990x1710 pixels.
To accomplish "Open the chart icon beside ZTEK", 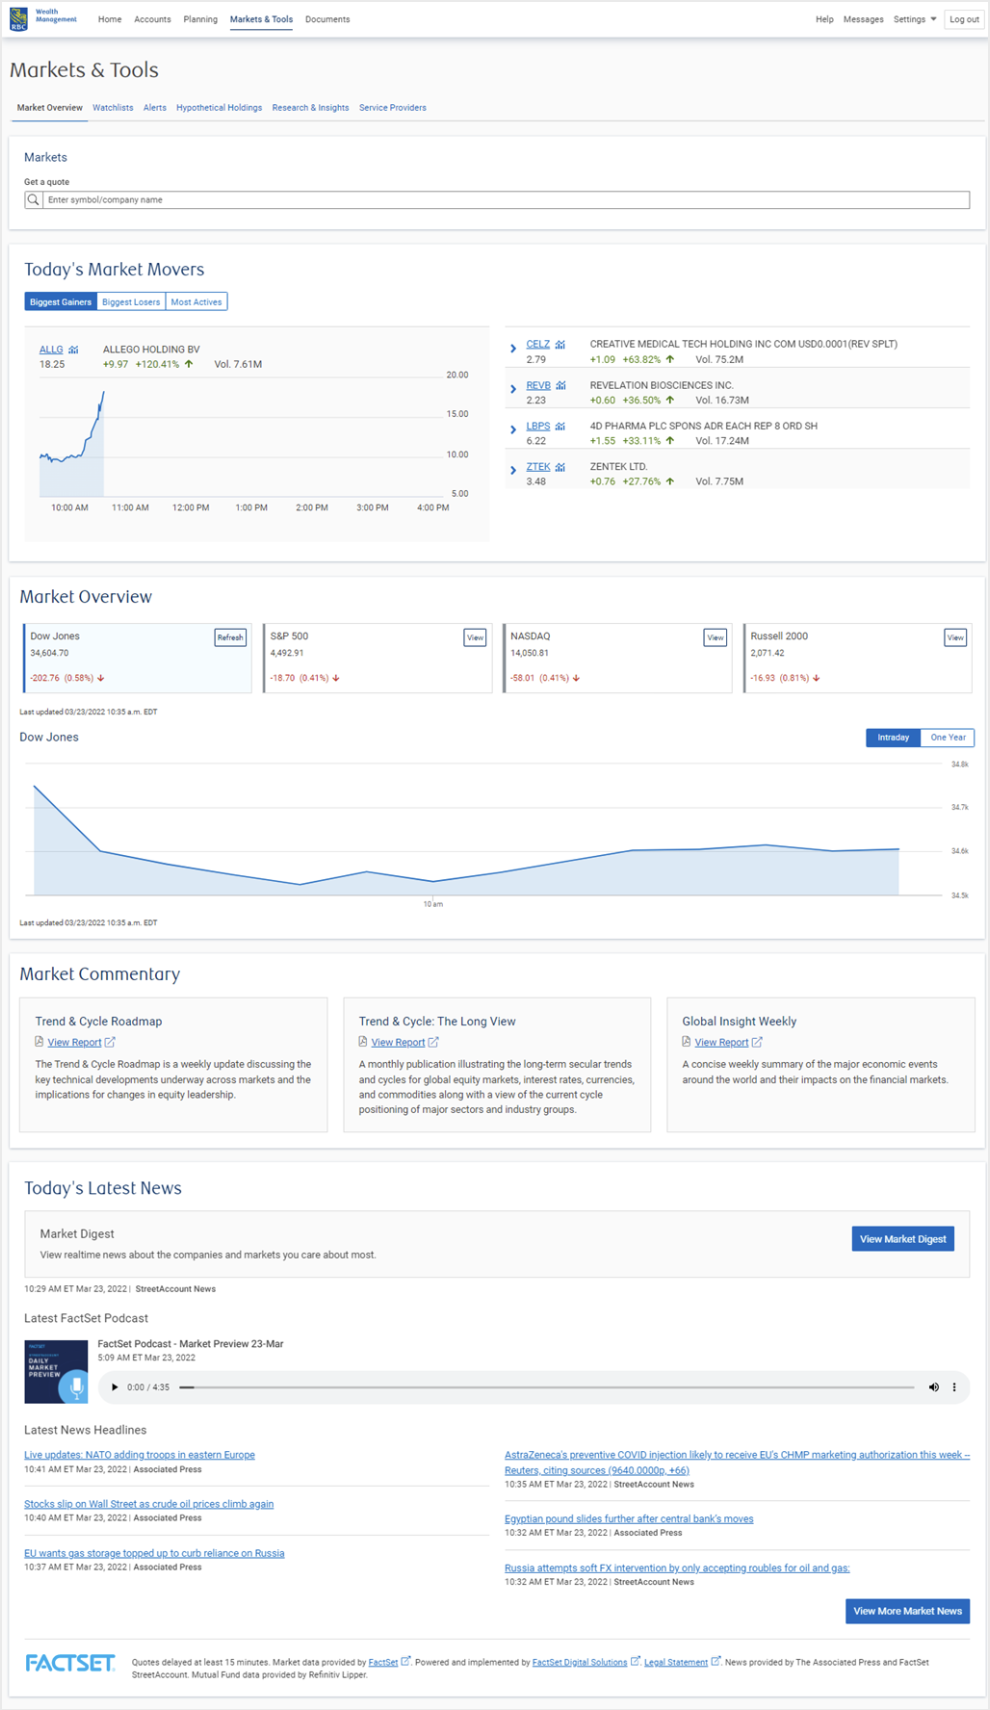I will (x=560, y=467).
